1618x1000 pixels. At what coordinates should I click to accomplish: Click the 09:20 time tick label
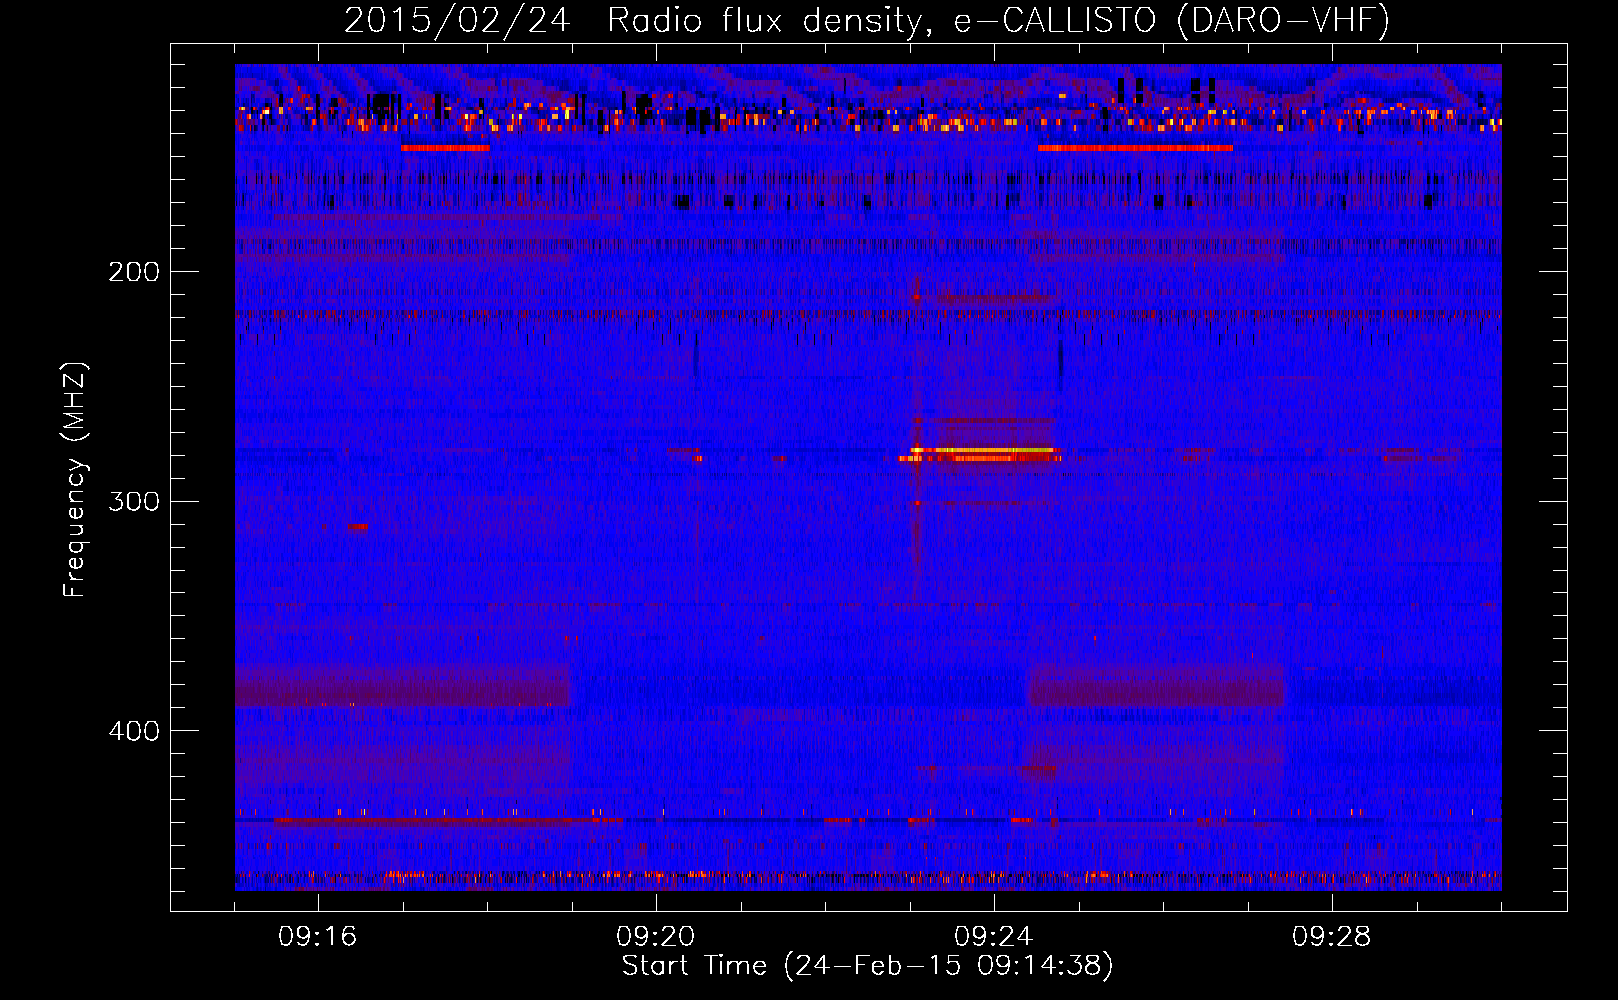[x=656, y=937]
